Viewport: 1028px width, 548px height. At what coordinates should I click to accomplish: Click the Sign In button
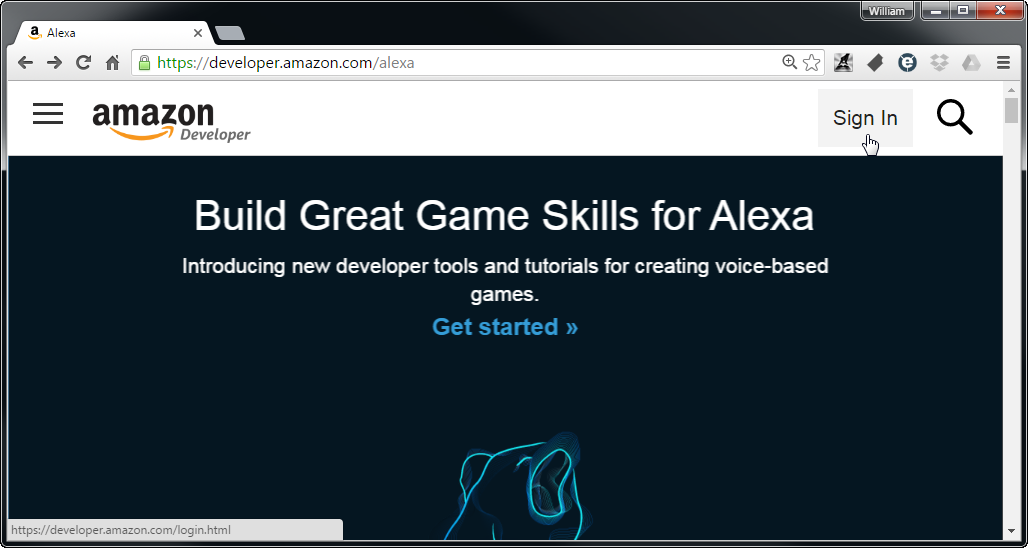pyautogui.click(x=865, y=118)
